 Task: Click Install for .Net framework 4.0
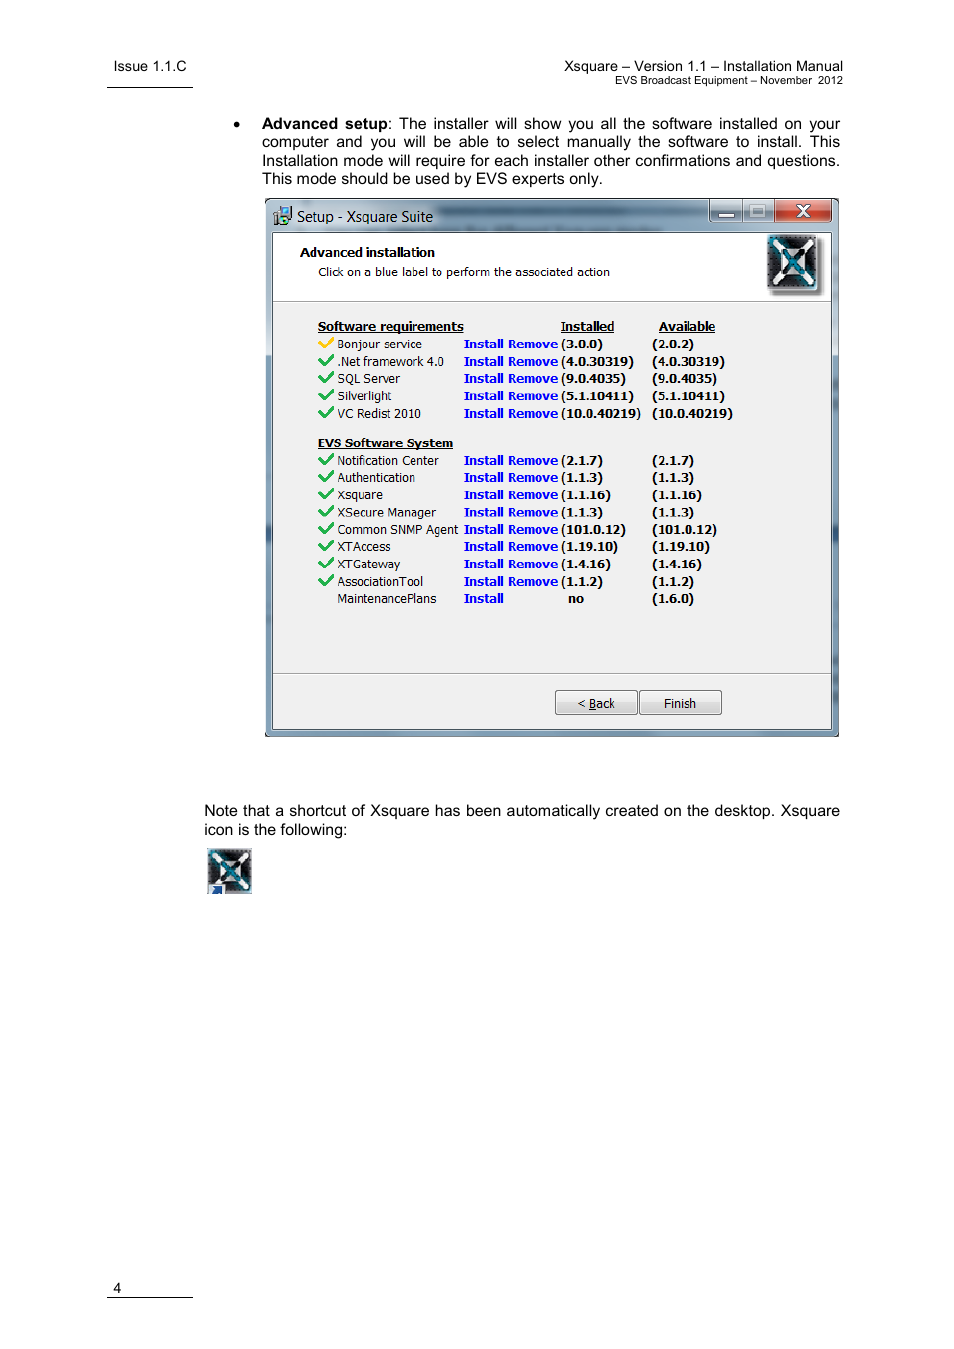point(484,362)
